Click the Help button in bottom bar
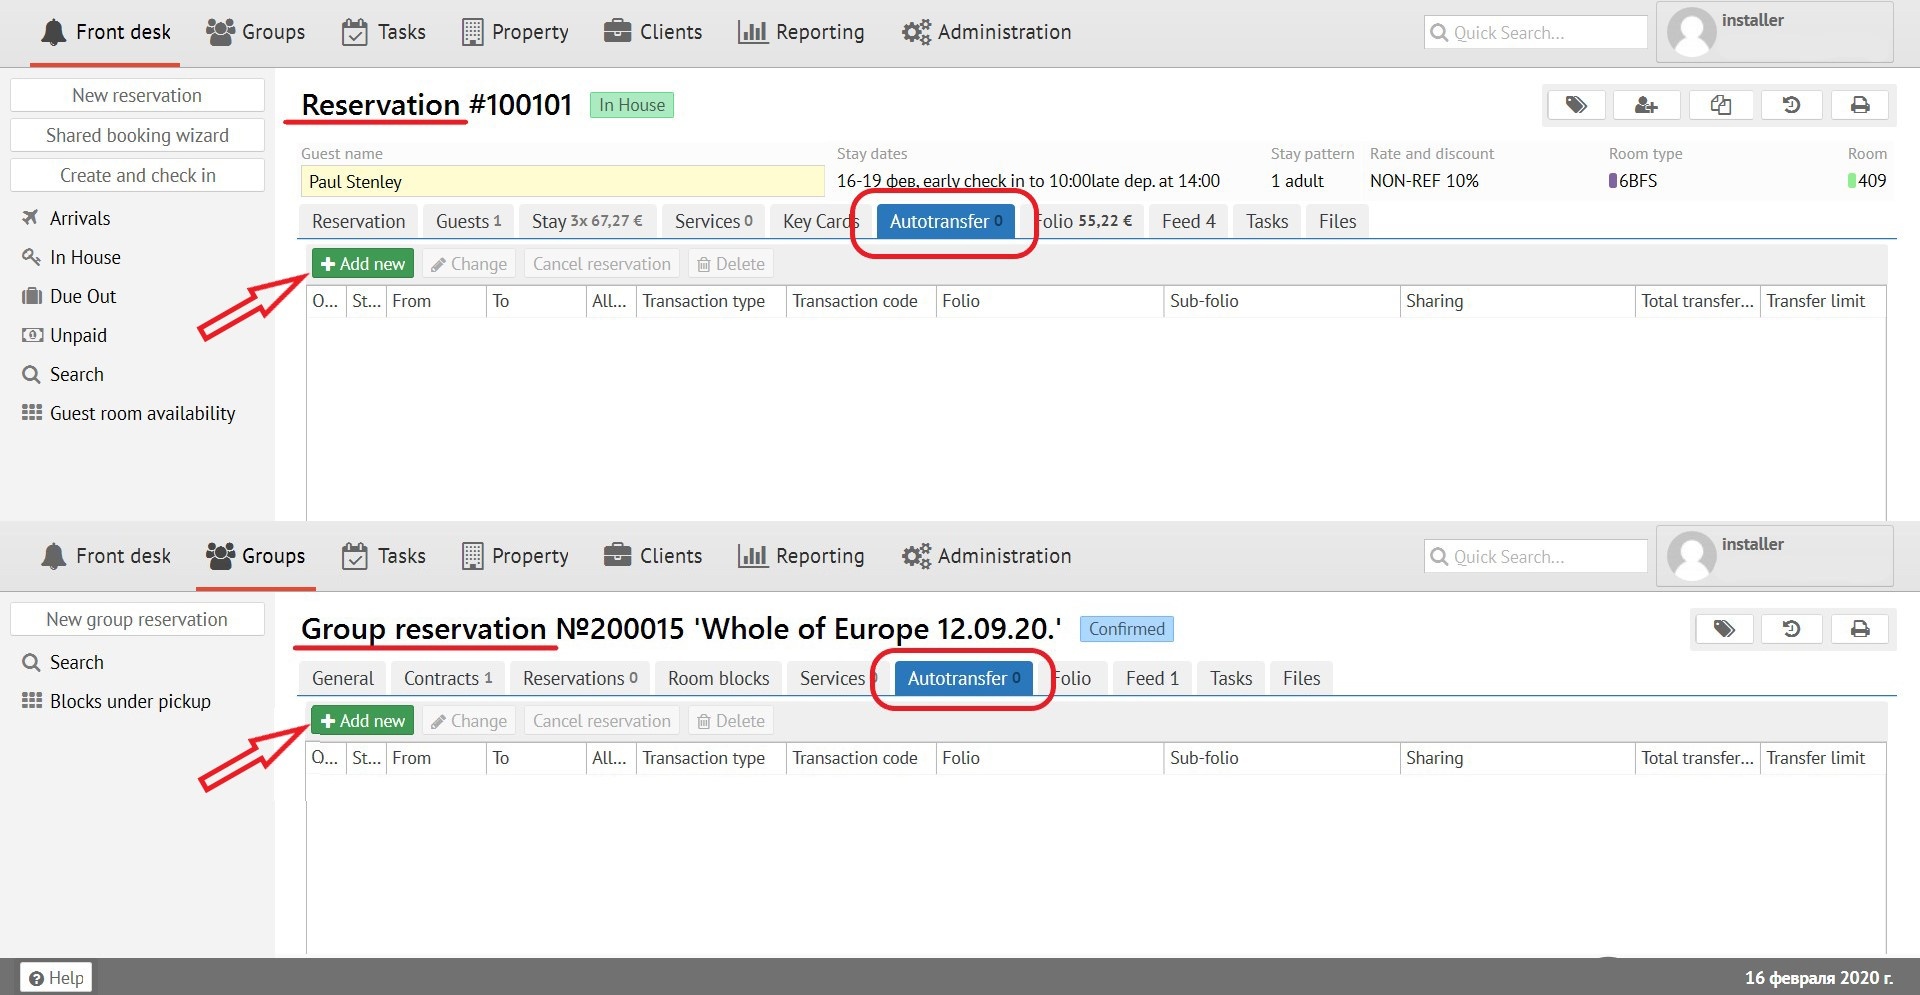The image size is (1920, 995). [57, 977]
